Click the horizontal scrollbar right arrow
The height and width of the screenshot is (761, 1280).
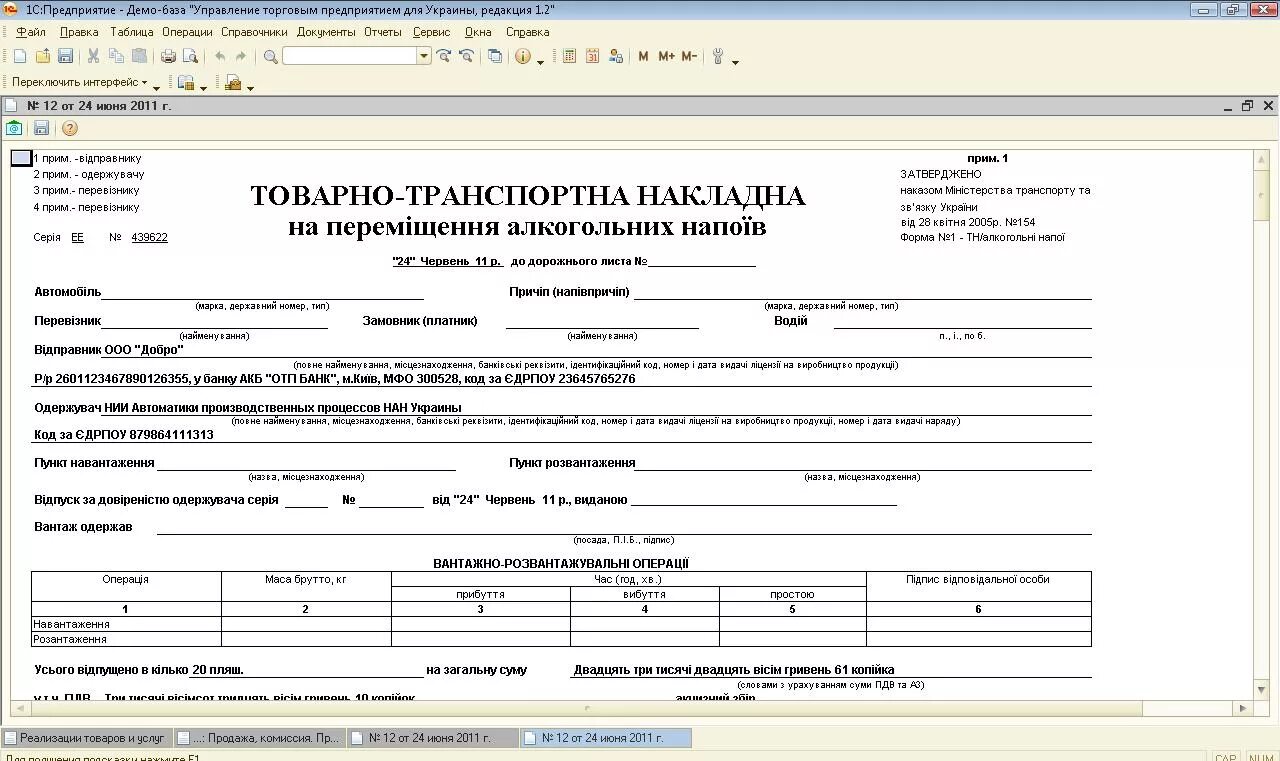[1243, 708]
